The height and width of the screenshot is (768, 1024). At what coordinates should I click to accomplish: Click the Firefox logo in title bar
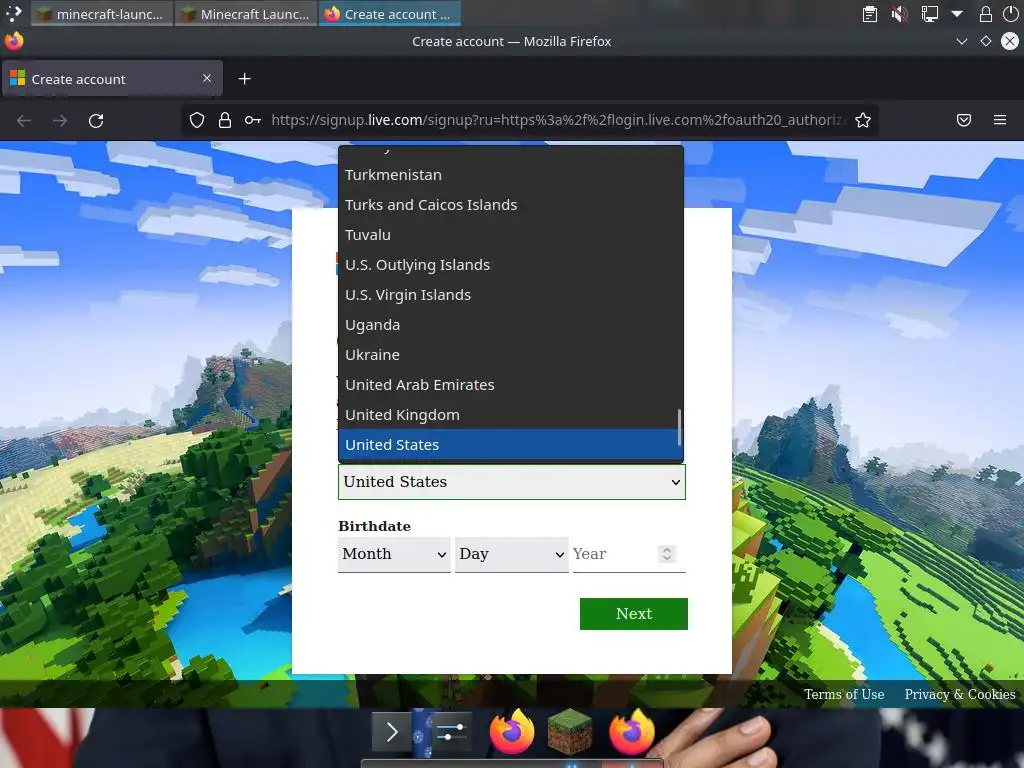click(14, 41)
